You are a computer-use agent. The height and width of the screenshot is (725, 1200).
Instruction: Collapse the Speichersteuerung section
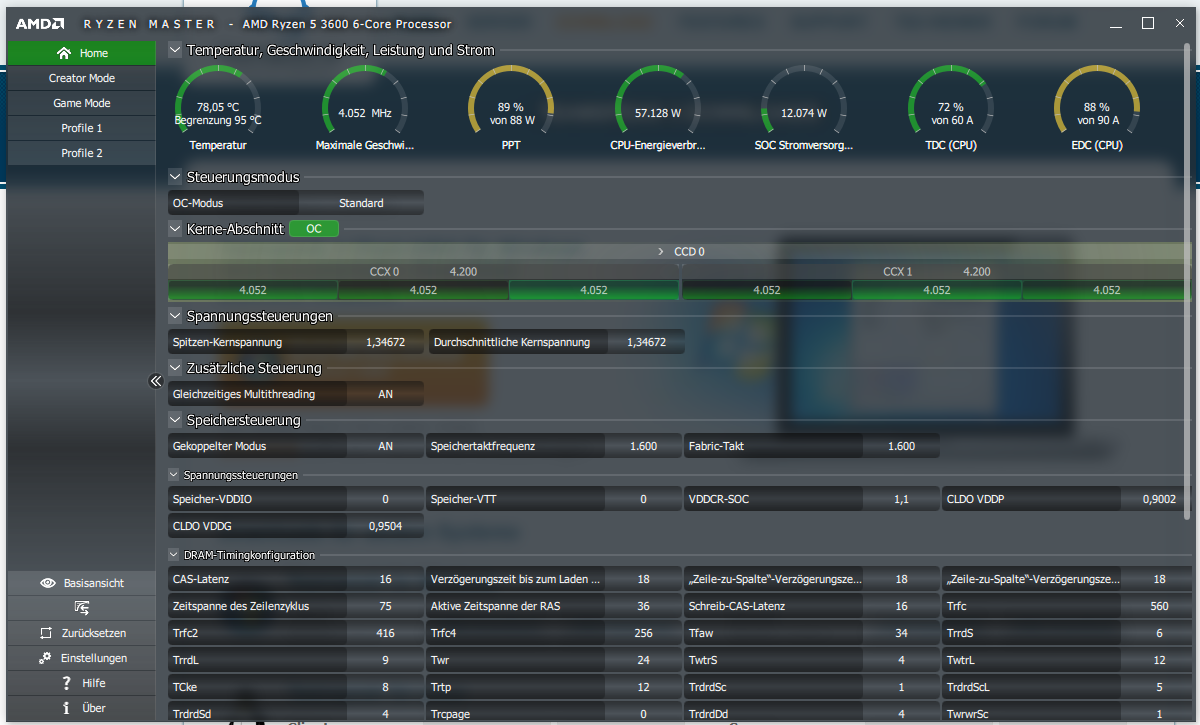coord(175,420)
